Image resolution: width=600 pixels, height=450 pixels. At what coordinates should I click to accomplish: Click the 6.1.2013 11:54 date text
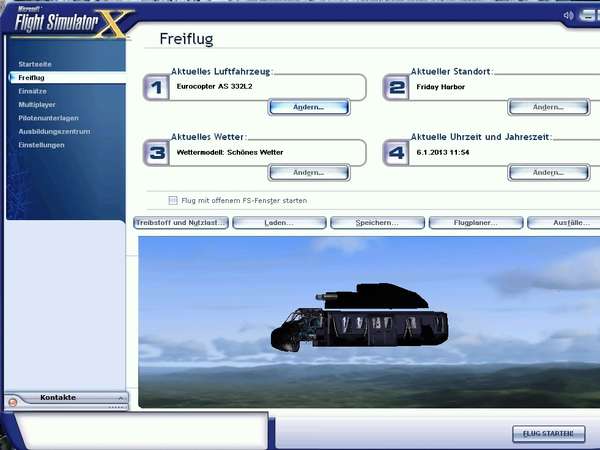pyautogui.click(x=443, y=152)
